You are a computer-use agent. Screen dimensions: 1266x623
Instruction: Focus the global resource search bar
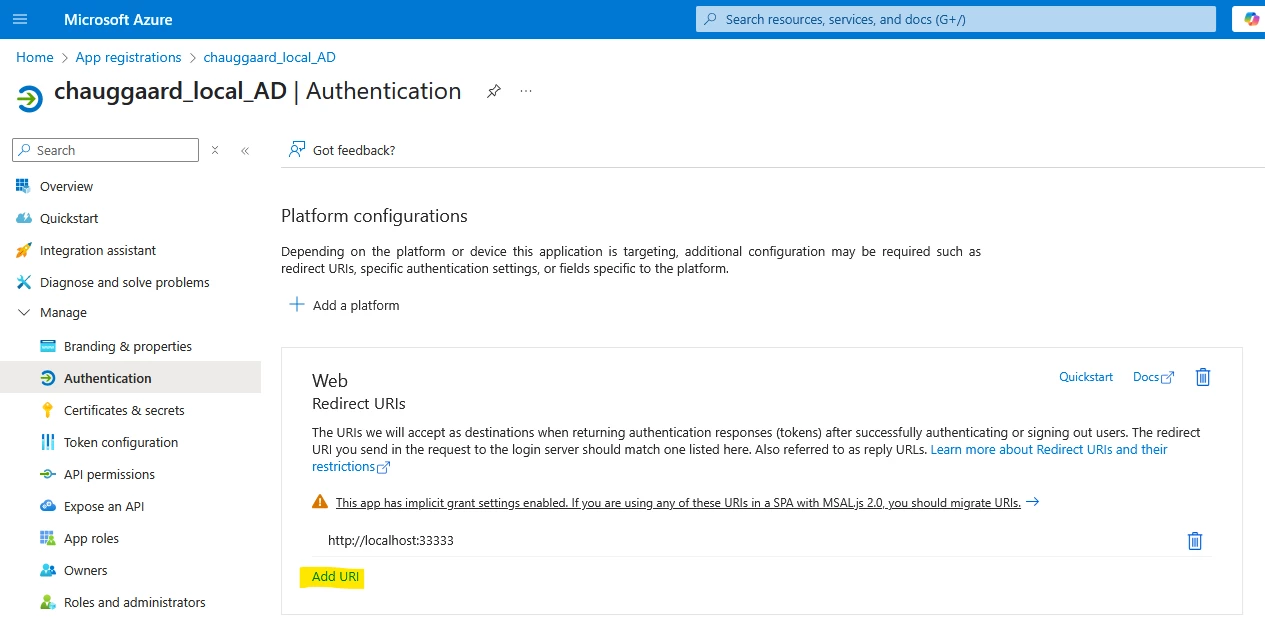point(955,19)
